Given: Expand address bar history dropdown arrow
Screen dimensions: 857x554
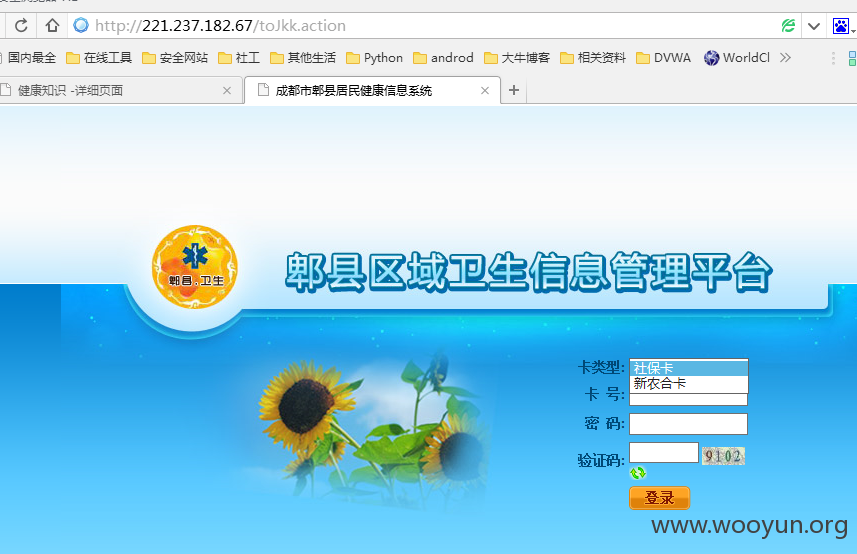Looking at the screenshot, I should pyautogui.click(x=814, y=26).
